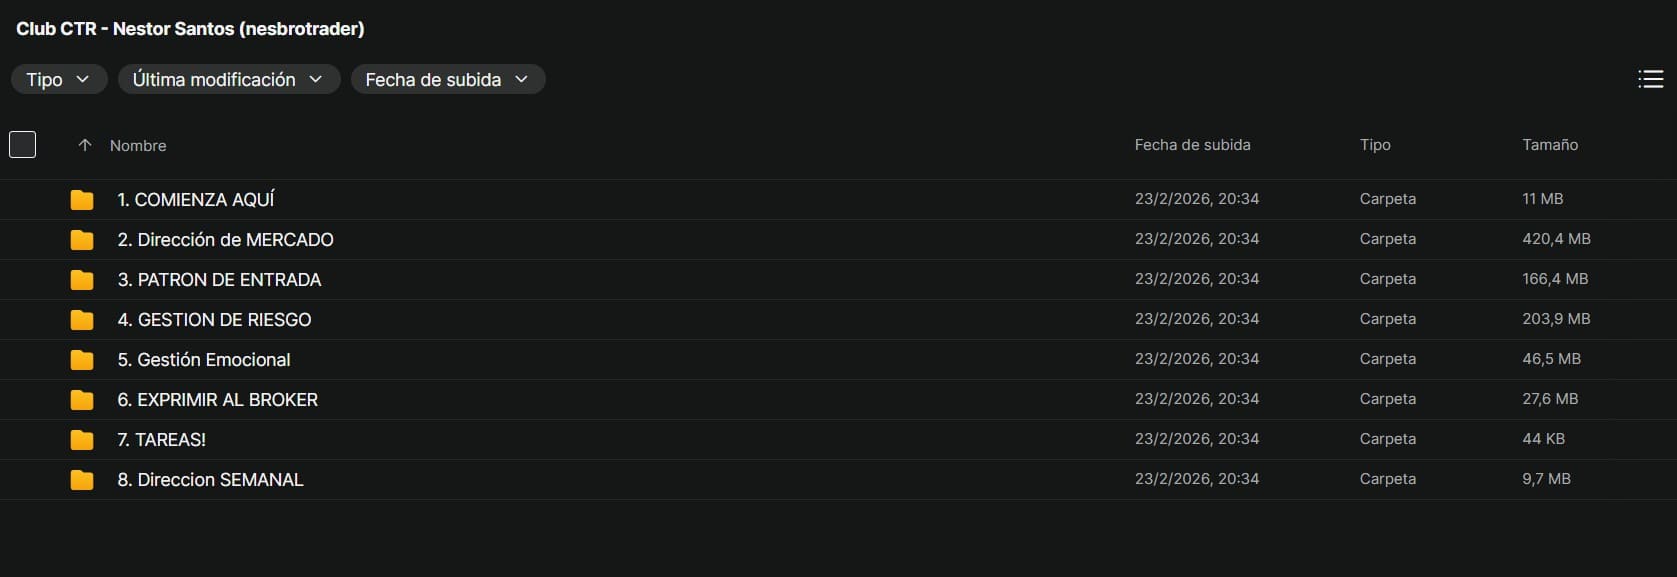Viewport: 1677px width, 577px height.
Task: Sort by the Nombre column header
Action: pyautogui.click(x=138, y=146)
